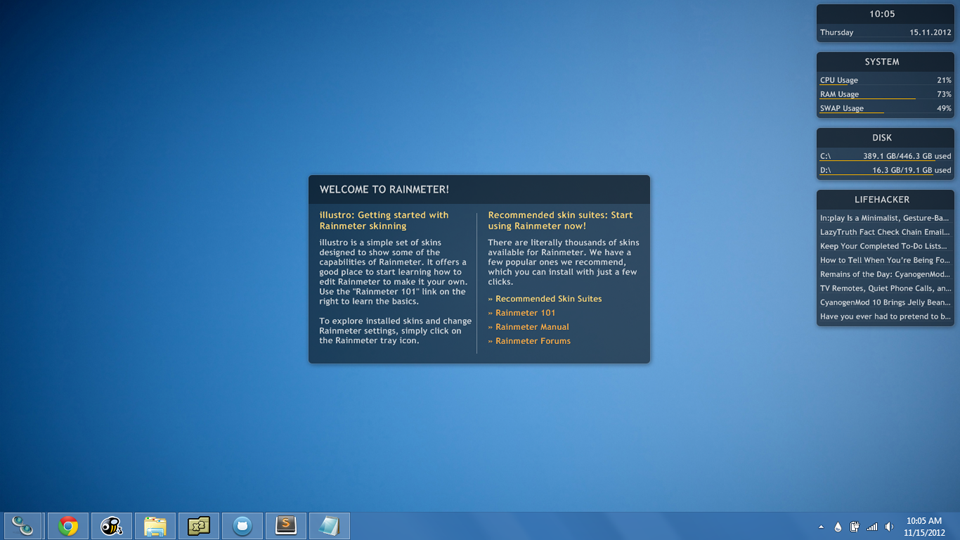Open LazyTruth Fact Check feed item
The width and height of the screenshot is (960, 540).
(885, 232)
